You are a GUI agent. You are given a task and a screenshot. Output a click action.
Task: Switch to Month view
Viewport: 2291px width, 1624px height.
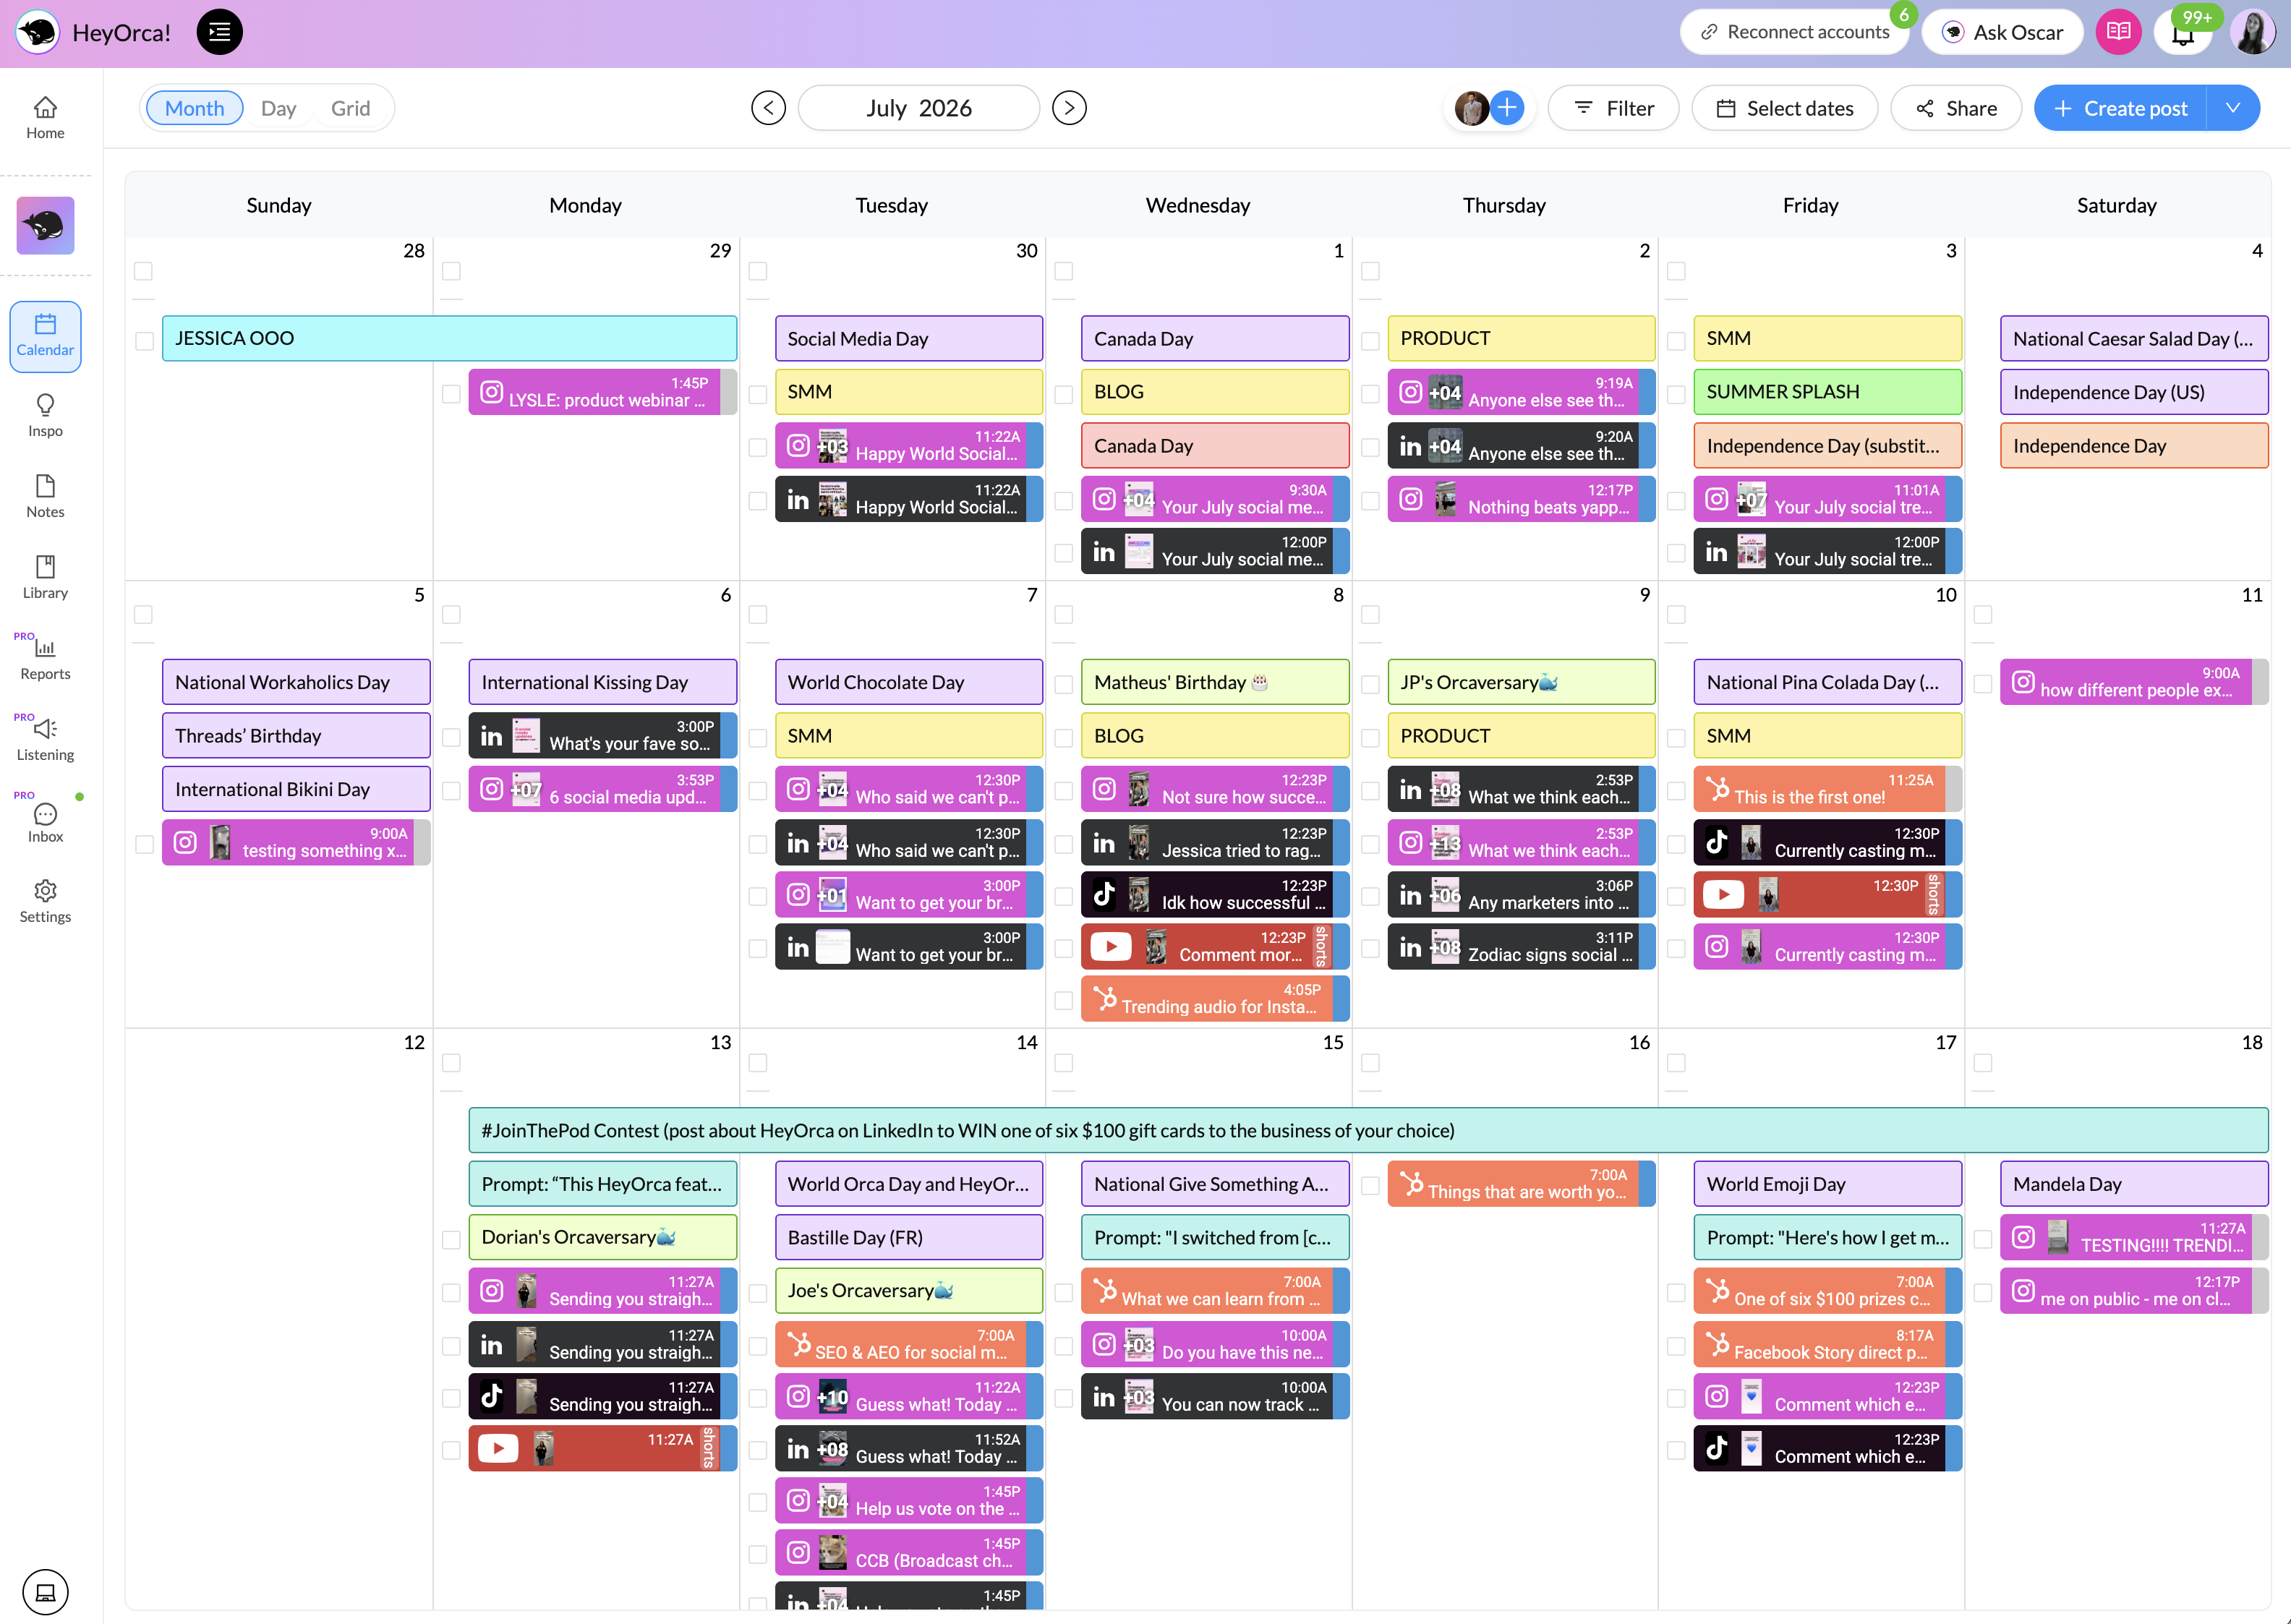(194, 108)
